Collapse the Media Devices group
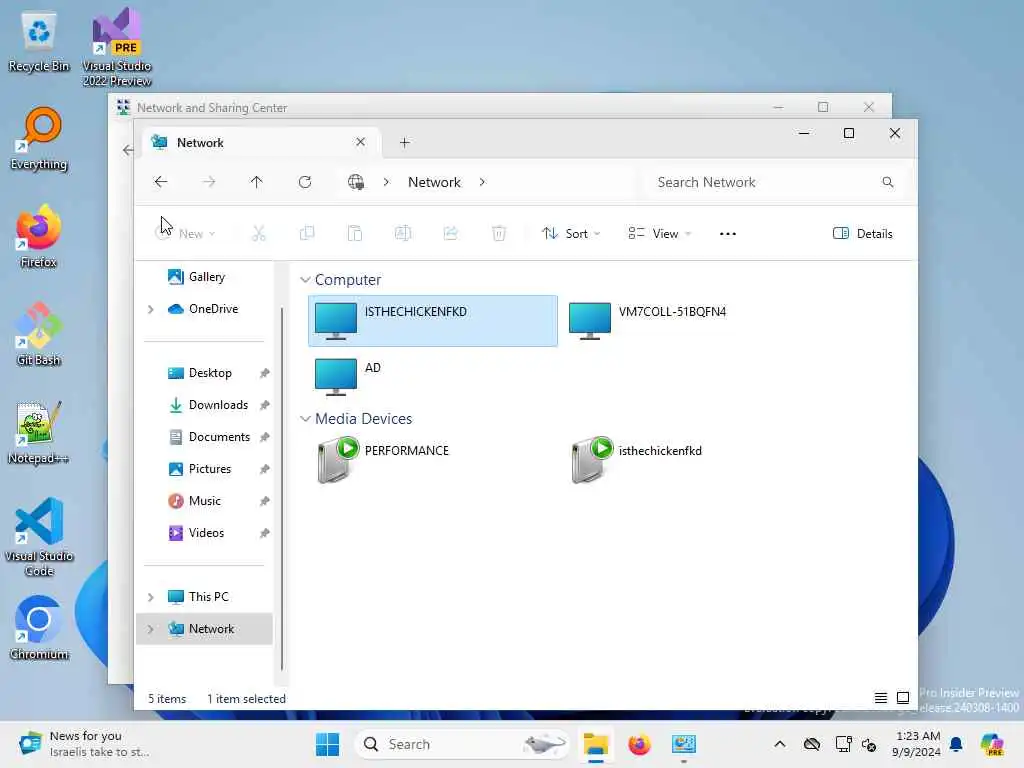The width and height of the screenshot is (1024, 768). 305,419
